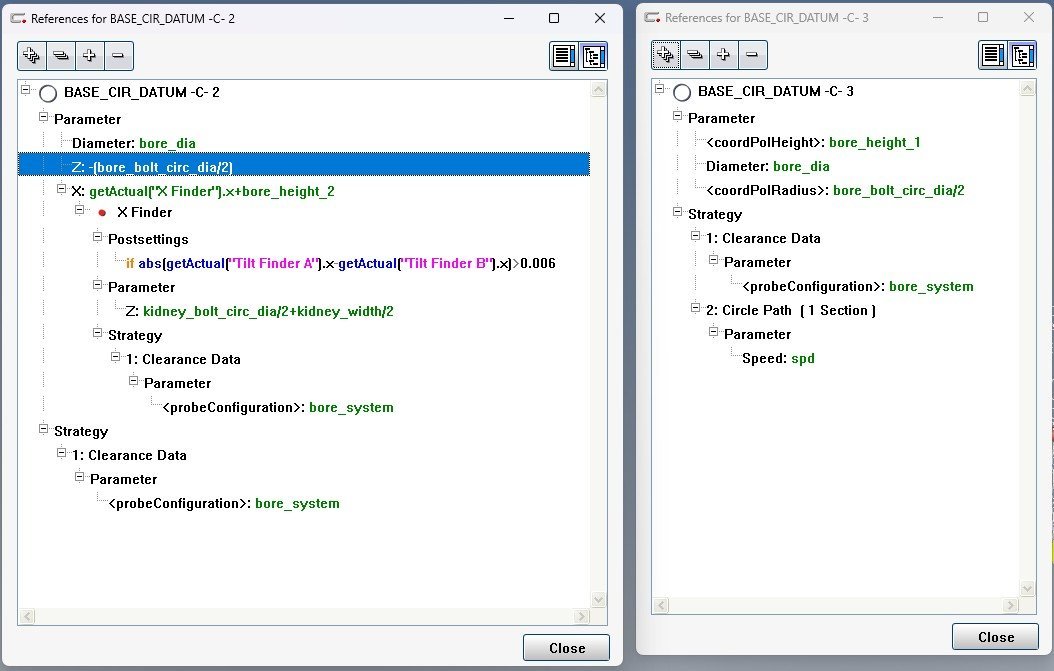Viewport: 1054px width, 671px height.
Task: Click horizontal scrollbar left arrow in C- 2 window
Action: (x=27, y=617)
